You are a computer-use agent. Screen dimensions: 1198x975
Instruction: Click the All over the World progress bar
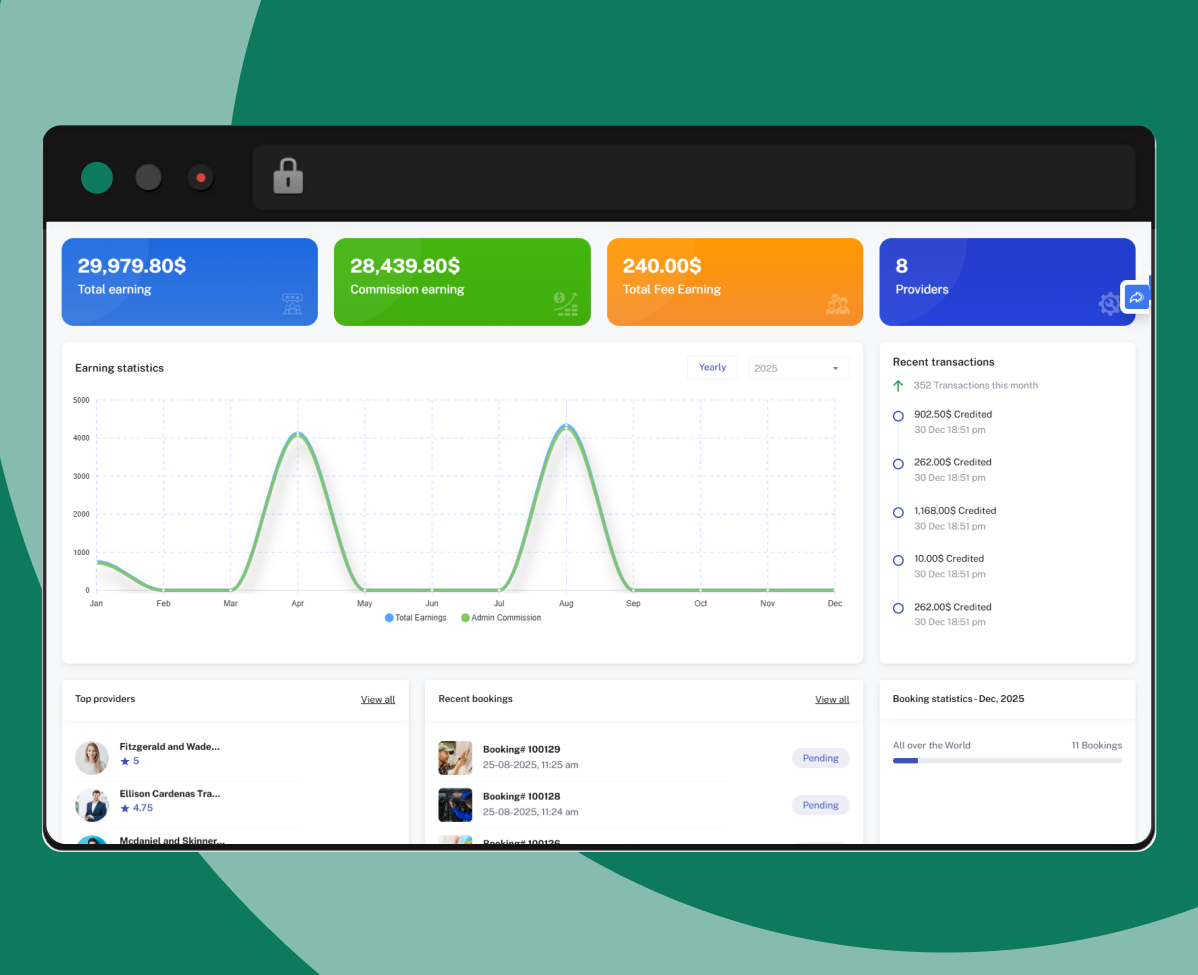pyautogui.click(x=1006, y=761)
